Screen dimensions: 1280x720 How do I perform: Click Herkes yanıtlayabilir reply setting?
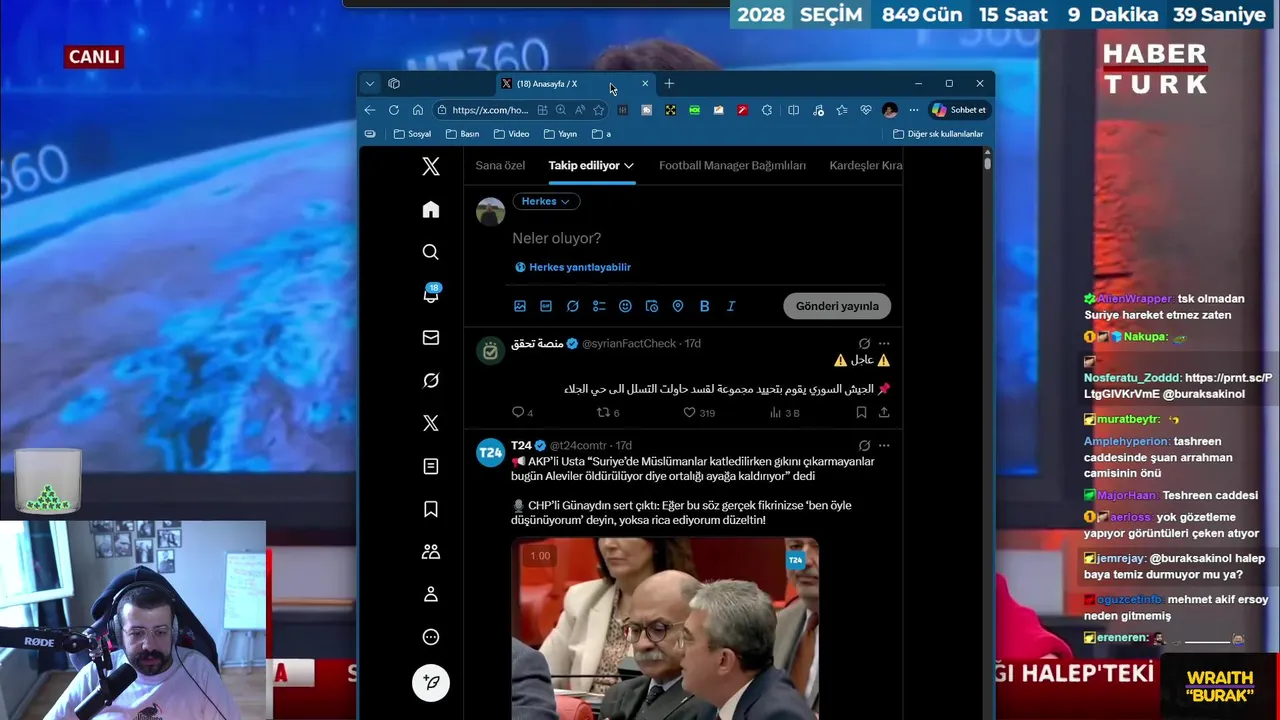point(573,267)
